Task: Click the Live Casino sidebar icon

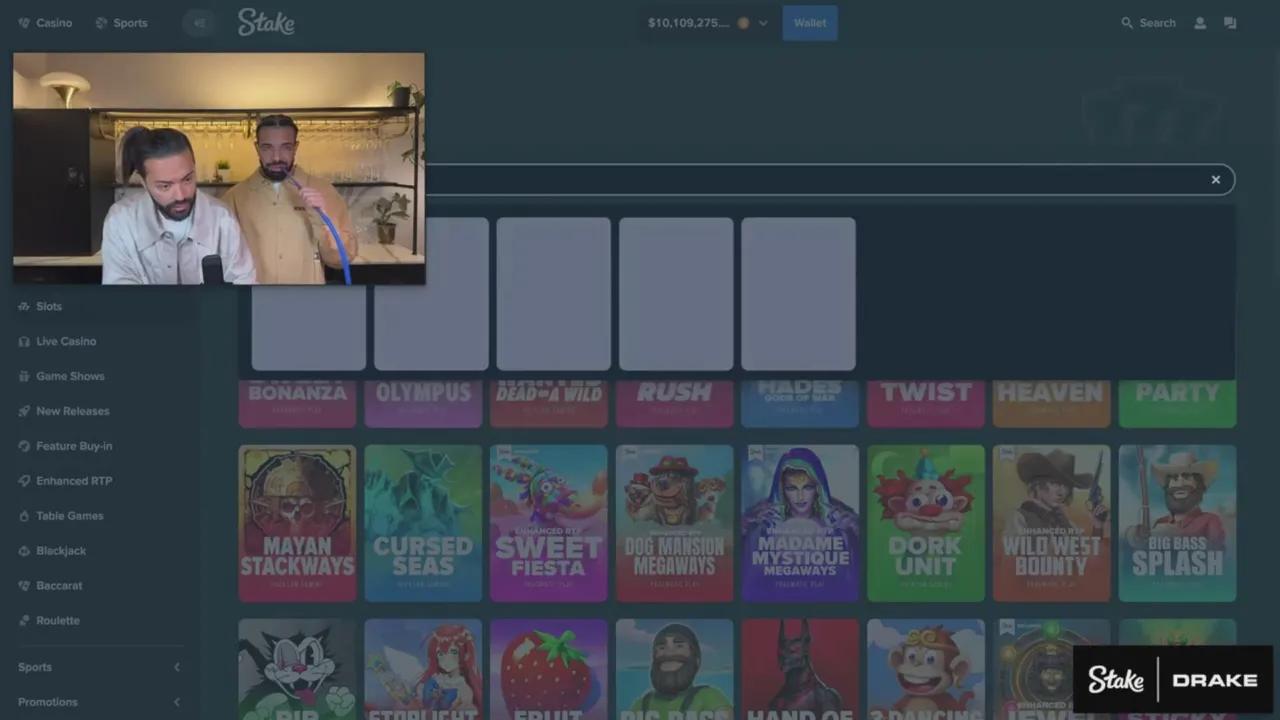Action: pos(24,342)
